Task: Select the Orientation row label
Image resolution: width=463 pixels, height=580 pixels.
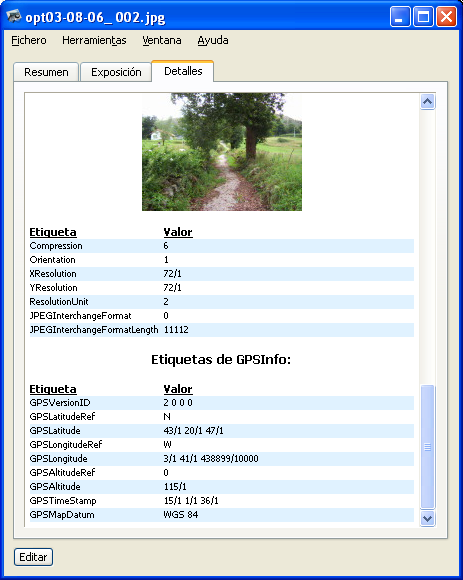Action: (x=53, y=260)
